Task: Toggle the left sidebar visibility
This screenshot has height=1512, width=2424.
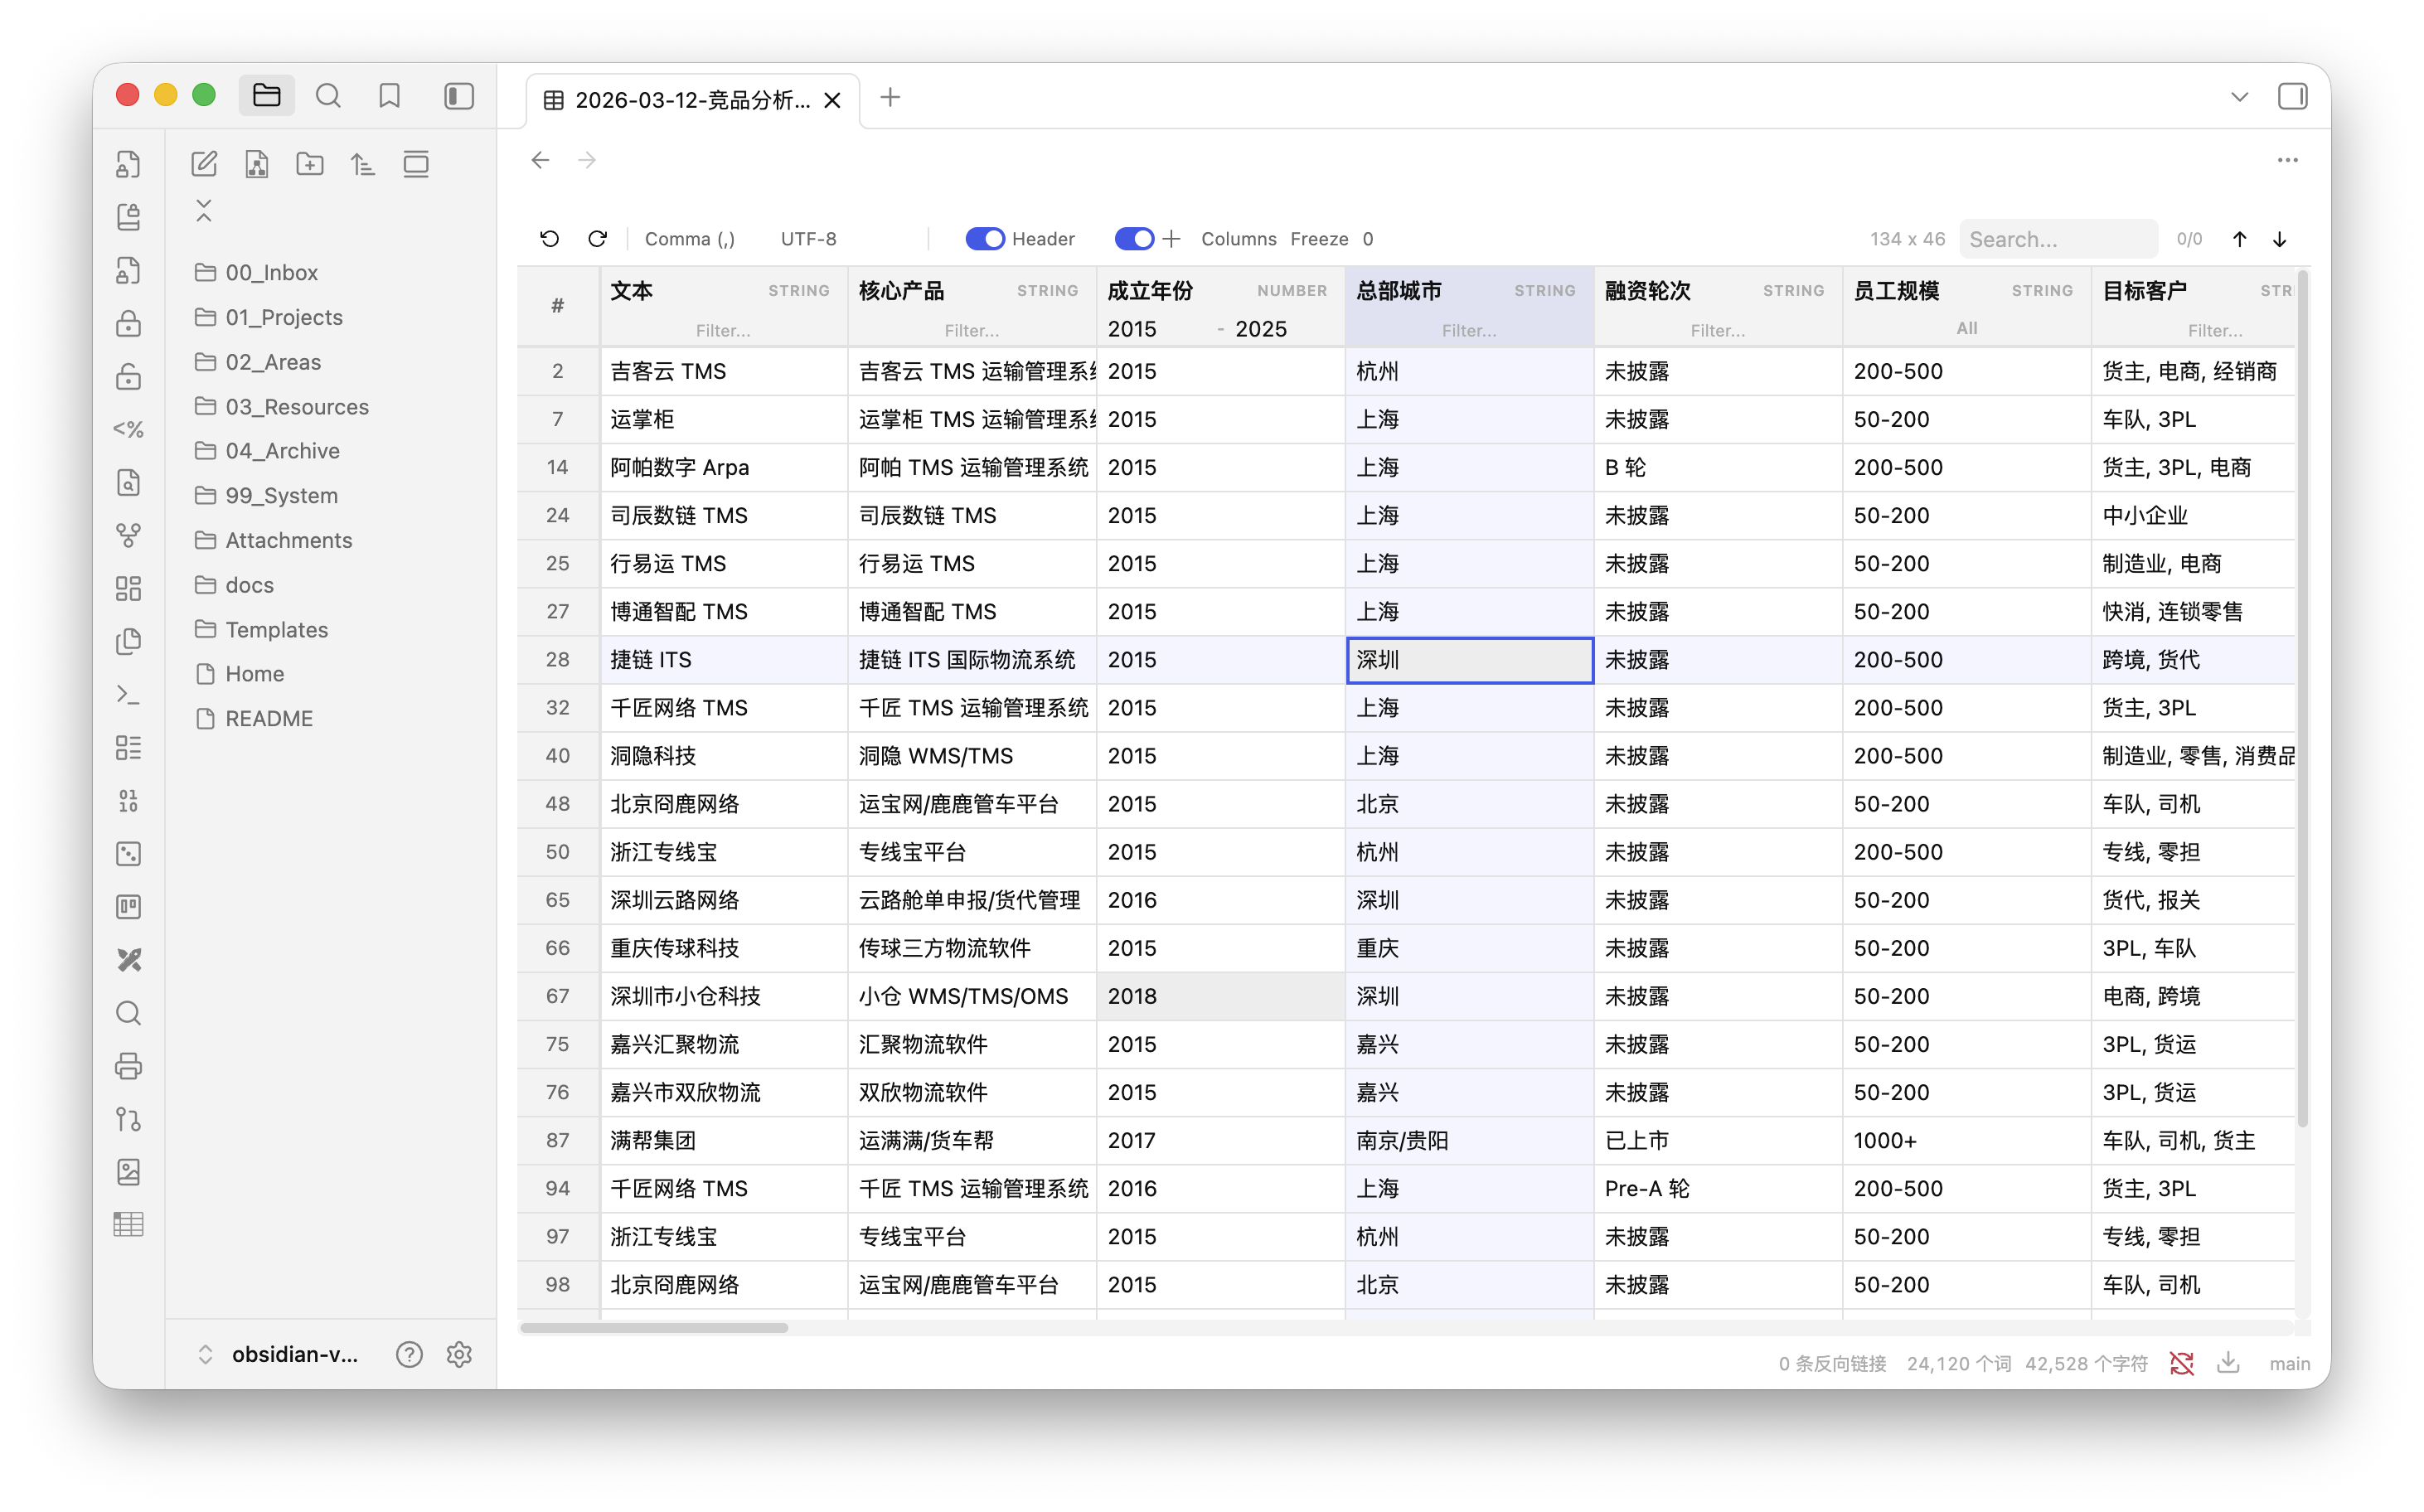Action: coord(459,96)
